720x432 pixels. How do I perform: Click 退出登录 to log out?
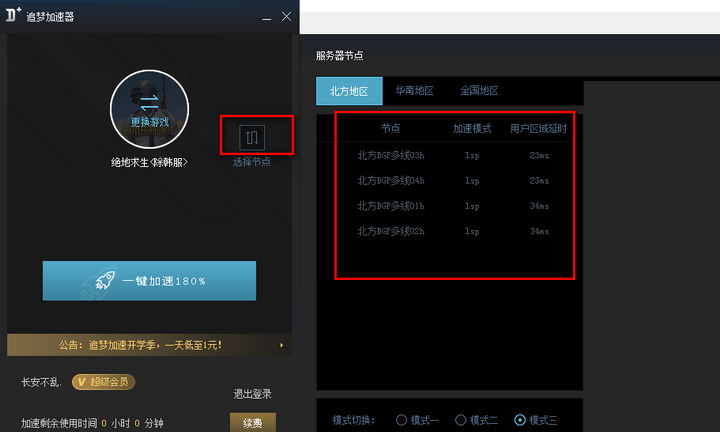pos(252,393)
